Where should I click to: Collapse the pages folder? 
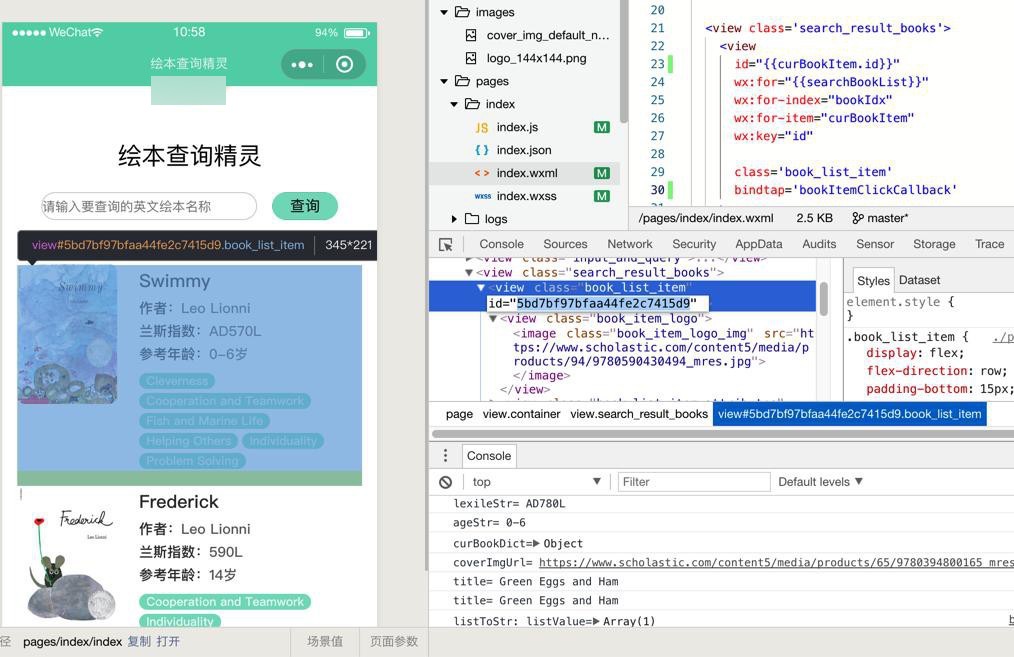pos(444,81)
